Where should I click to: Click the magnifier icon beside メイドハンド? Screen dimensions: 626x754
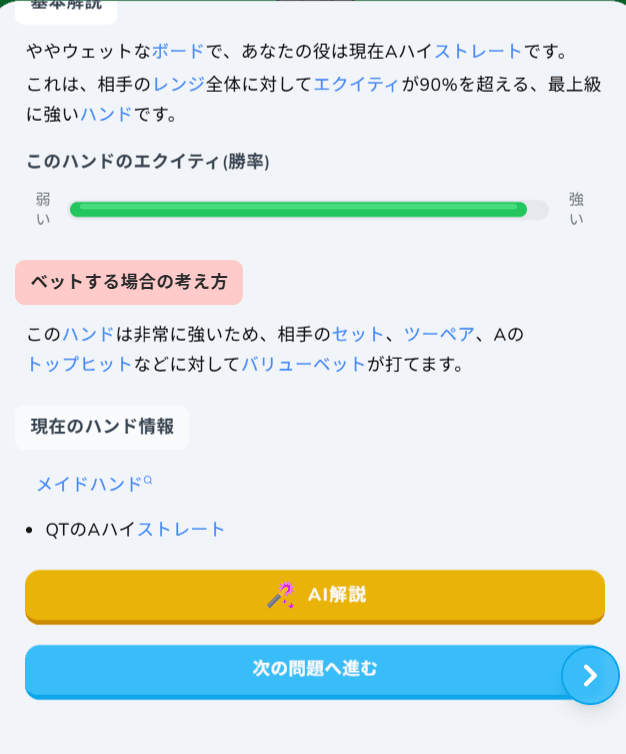(x=148, y=480)
